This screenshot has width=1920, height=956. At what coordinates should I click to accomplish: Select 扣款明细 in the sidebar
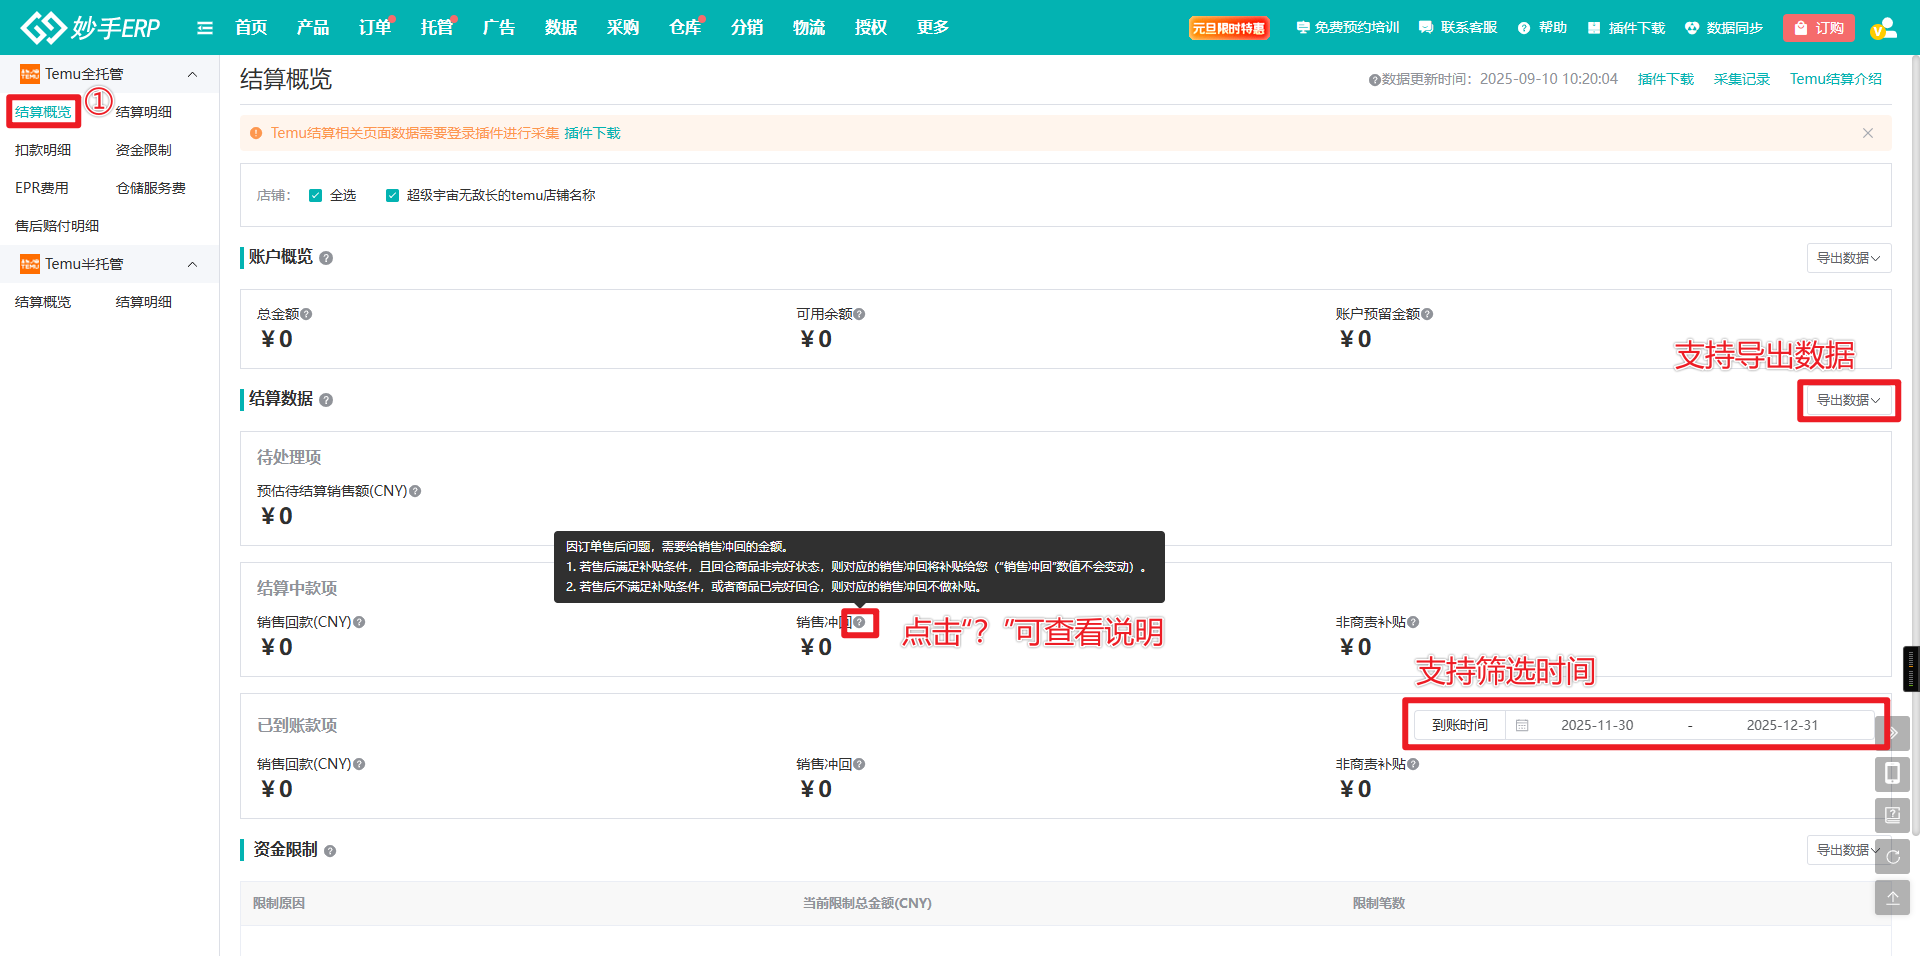click(x=43, y=150)
